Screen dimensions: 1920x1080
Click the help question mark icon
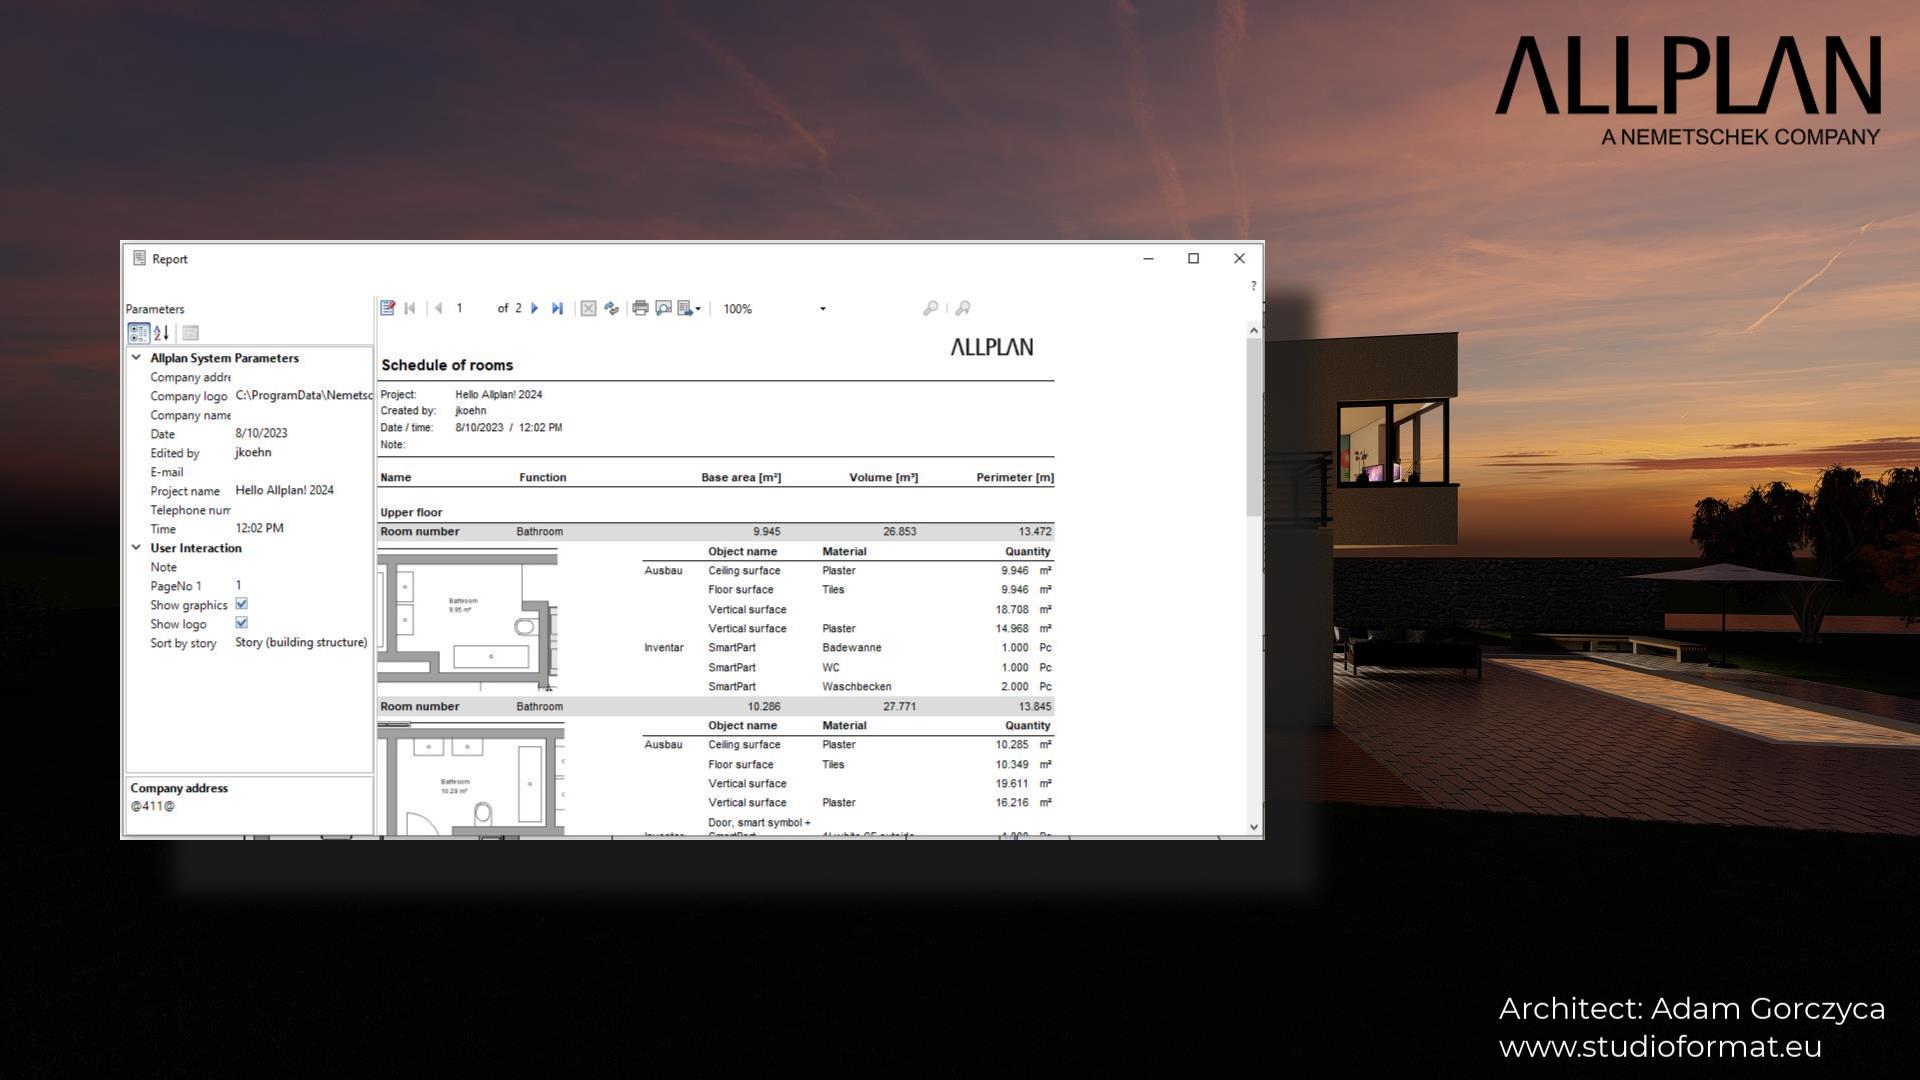1253,286
